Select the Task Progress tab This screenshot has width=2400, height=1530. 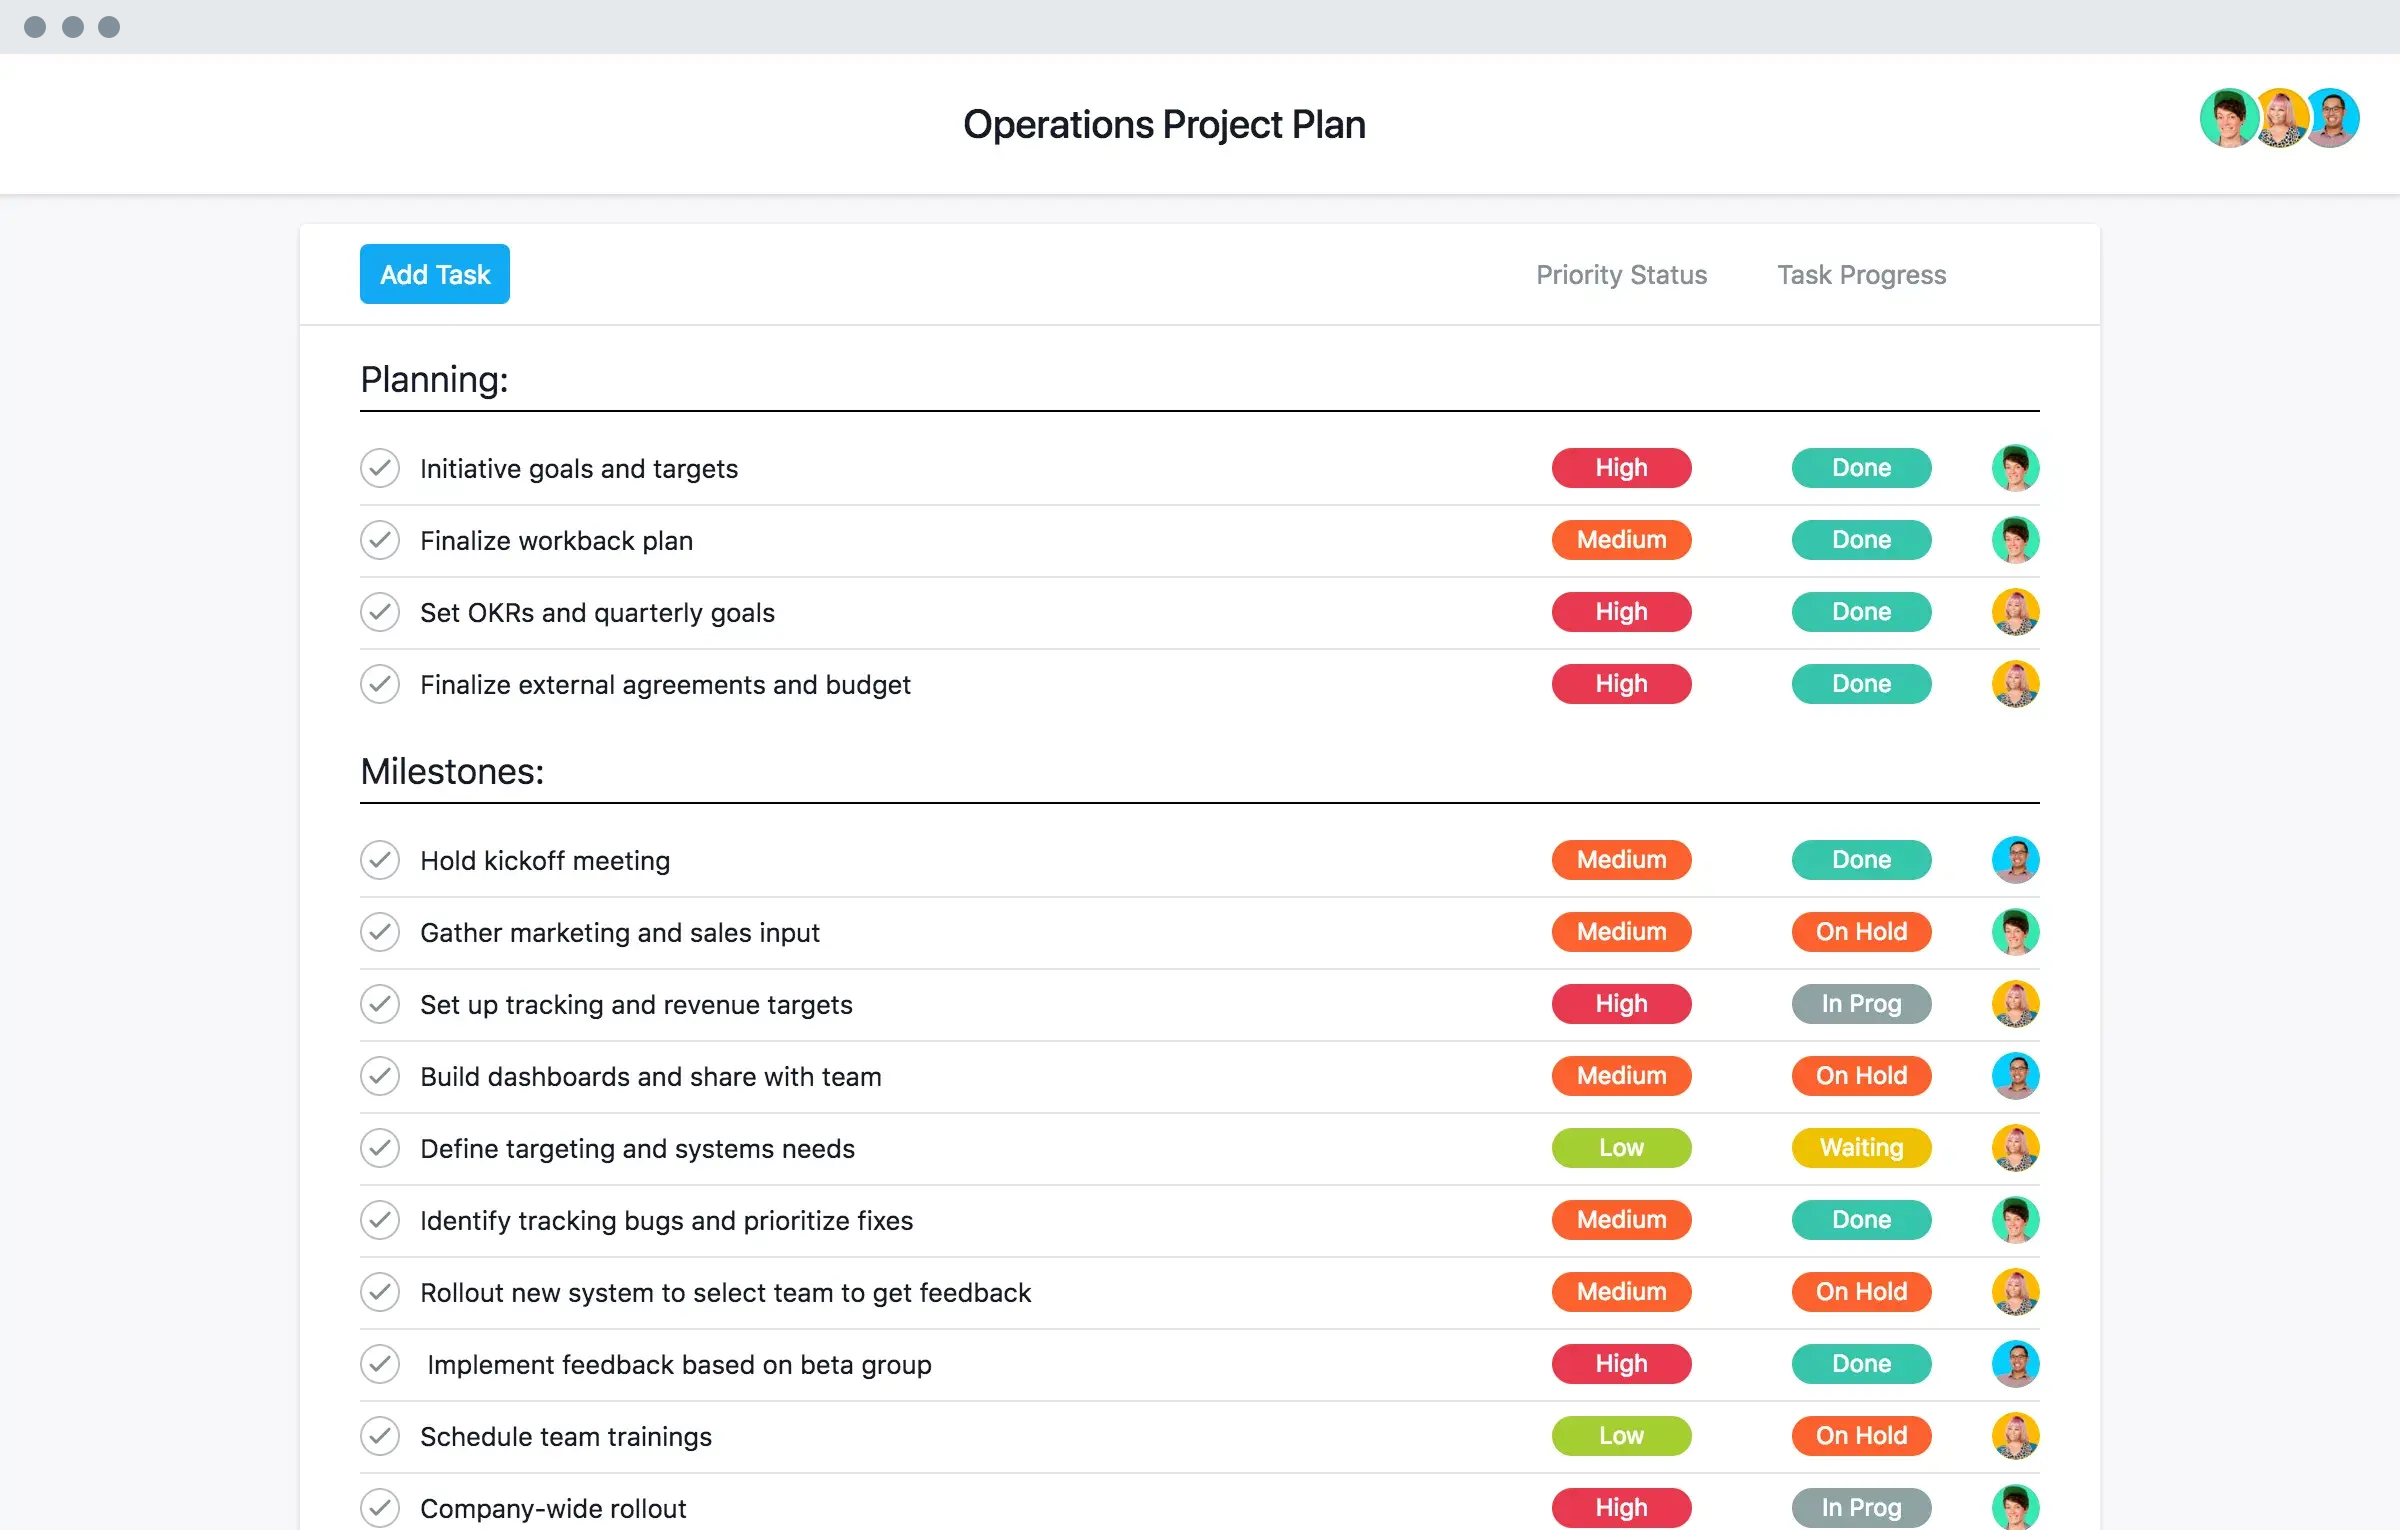pos(1859,273)
